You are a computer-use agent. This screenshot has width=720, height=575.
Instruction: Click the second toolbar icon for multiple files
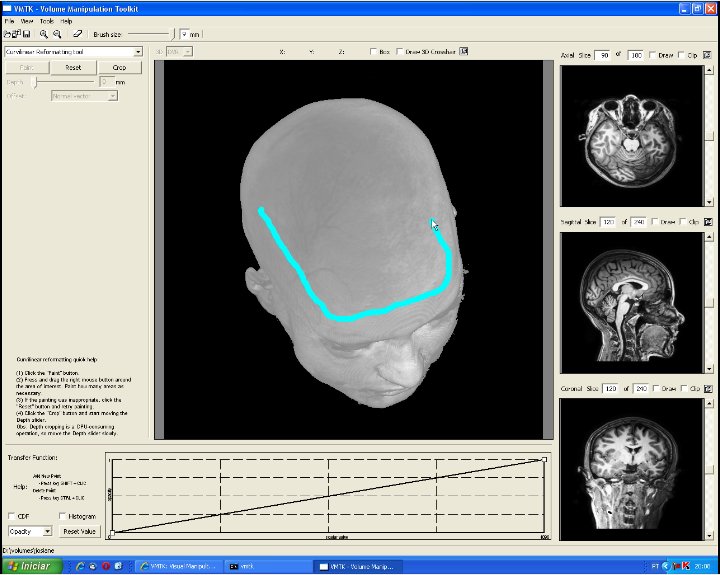coord(17,34)
